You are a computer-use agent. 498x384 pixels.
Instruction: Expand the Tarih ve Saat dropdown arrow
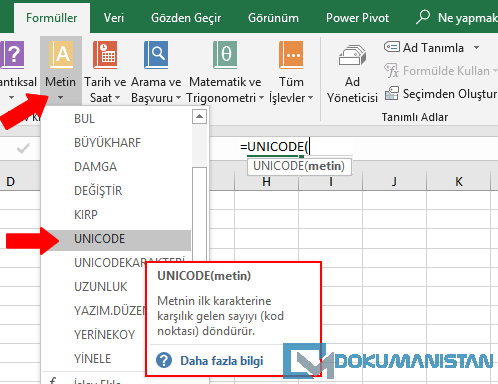(x=117, y=98)
